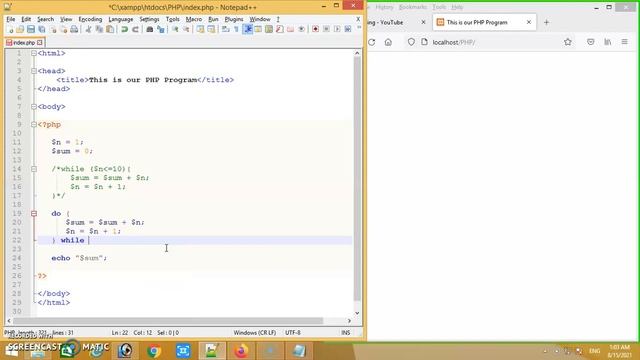The width and height of the screenshot is (640, 360).
Task: Close the index.php tab with its X
Action: (40, 42)
